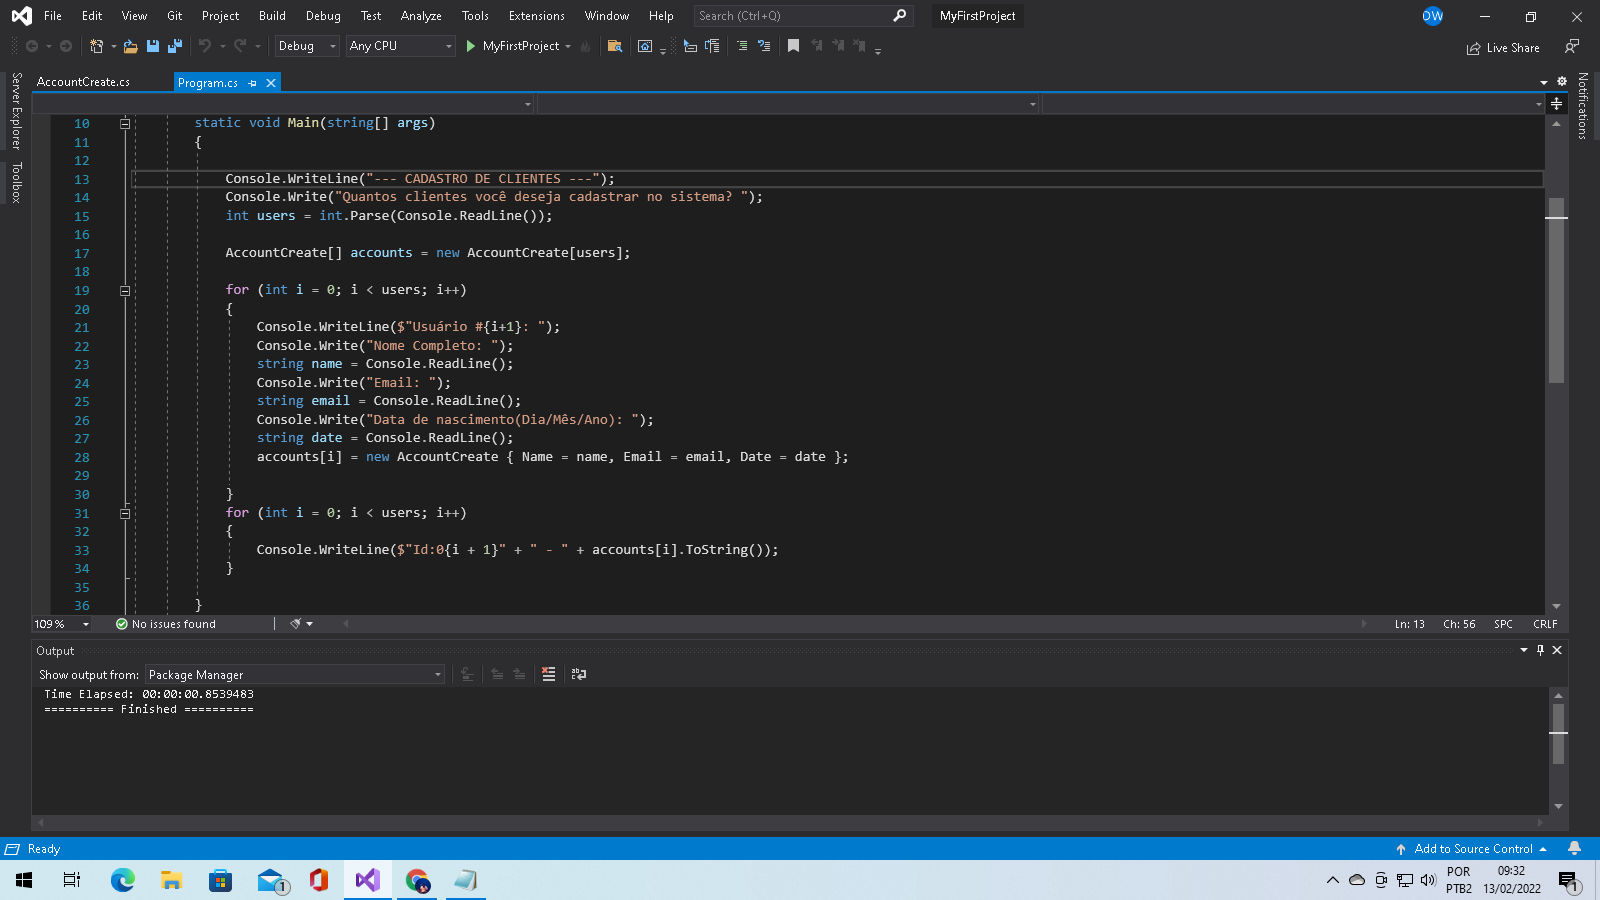Open Live Share
The image size is (1600, 900).
(x=1503, y=47)
